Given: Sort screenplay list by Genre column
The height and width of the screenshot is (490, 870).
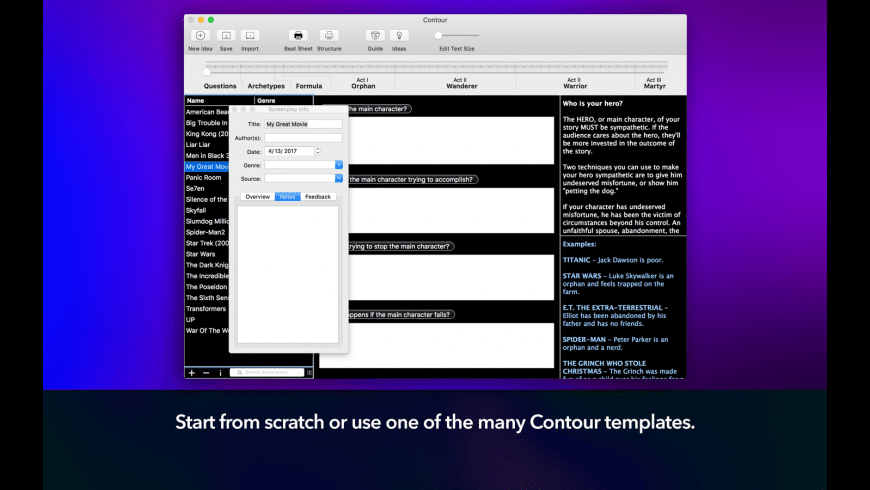Looking at the screenshot, I should coord(284,100).
